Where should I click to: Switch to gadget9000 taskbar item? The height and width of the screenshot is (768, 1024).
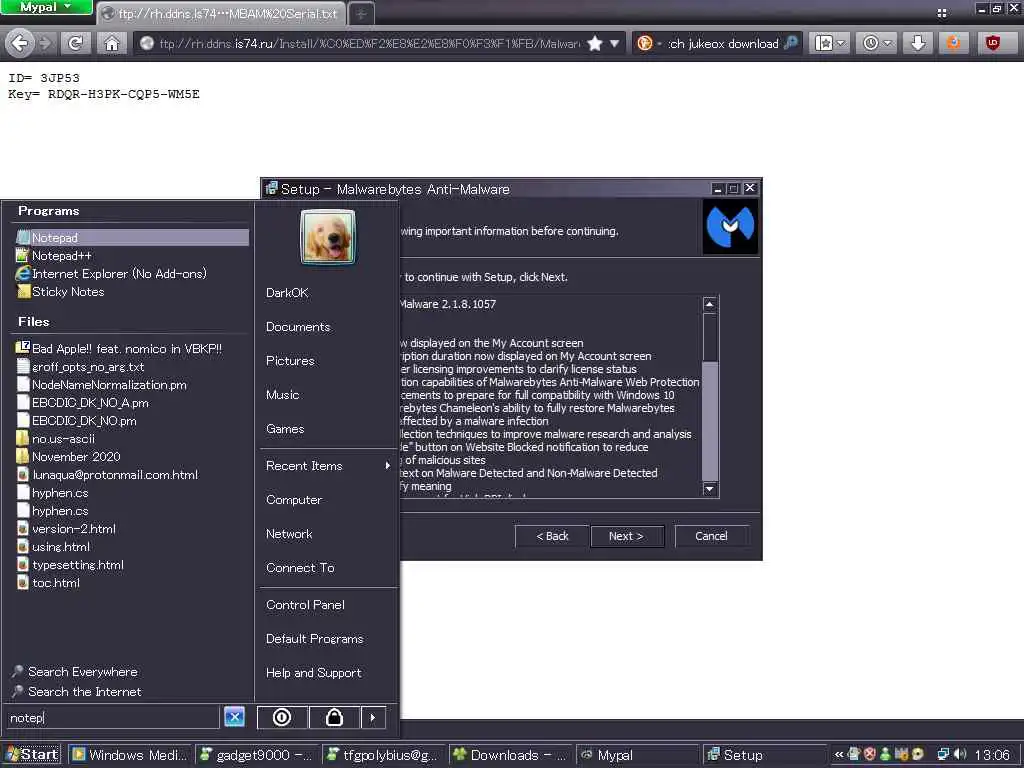point(257,755)
